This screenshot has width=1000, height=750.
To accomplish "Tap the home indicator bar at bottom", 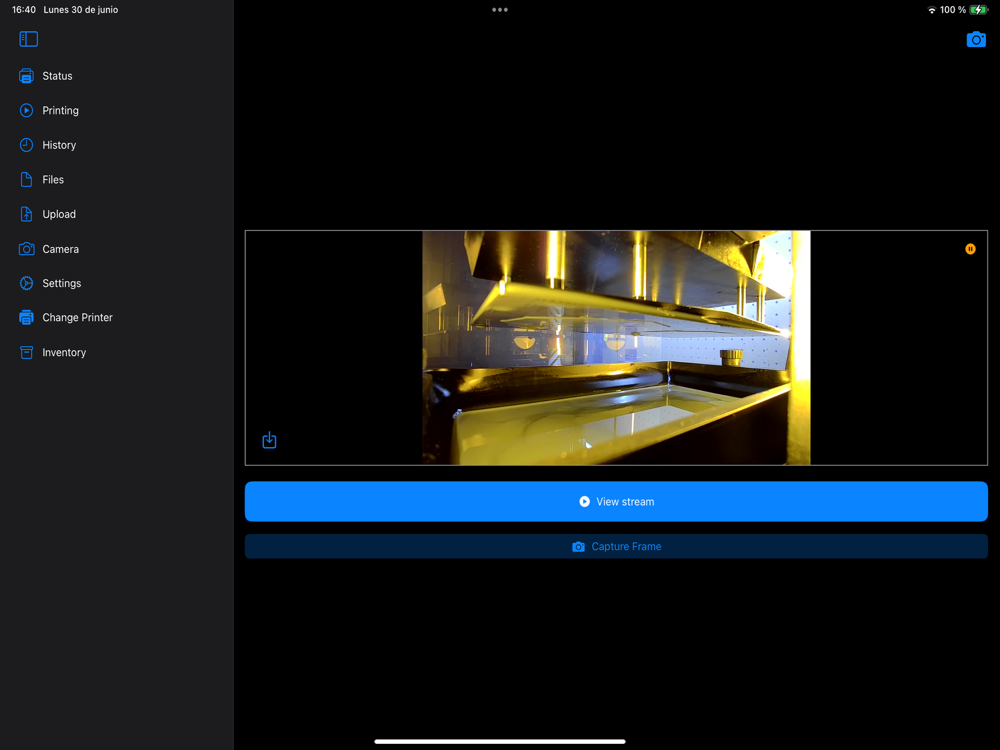I will pyautogui.click(x=500, y=741).
